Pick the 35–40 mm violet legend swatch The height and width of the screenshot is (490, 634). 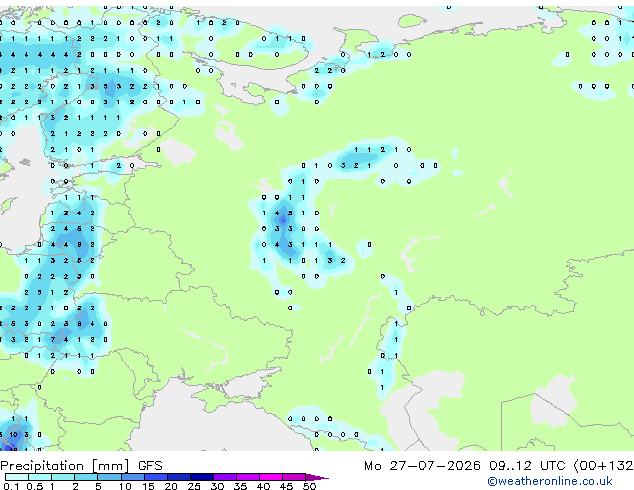248,477
